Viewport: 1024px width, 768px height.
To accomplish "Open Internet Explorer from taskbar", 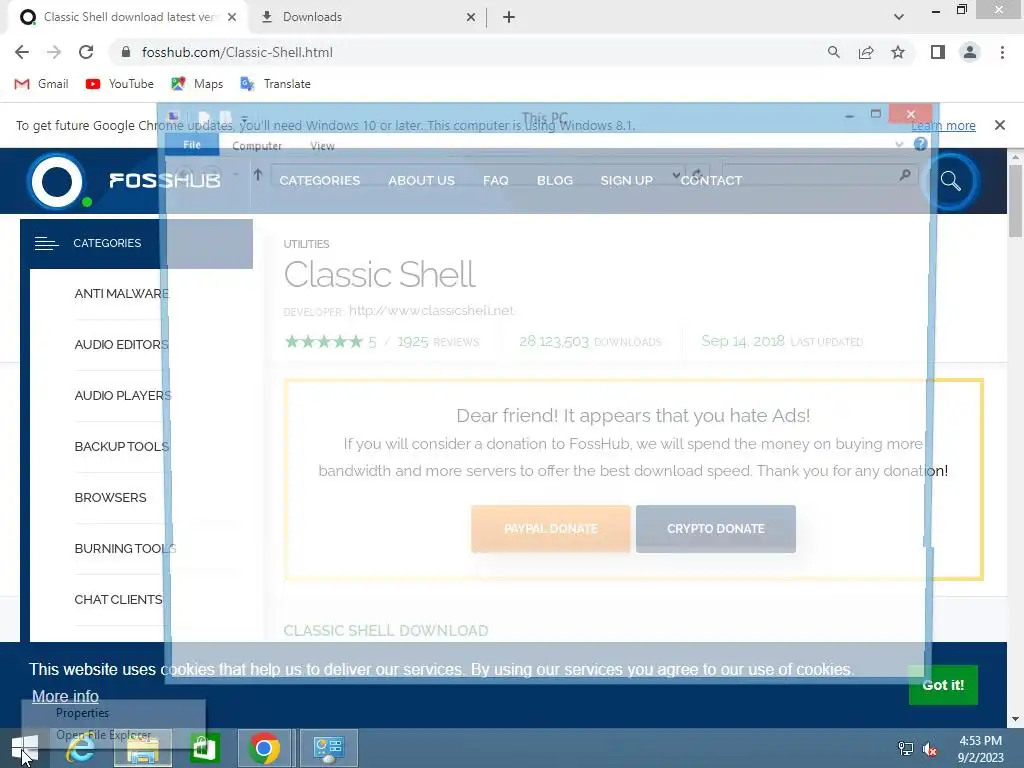I will click(80, 748).
